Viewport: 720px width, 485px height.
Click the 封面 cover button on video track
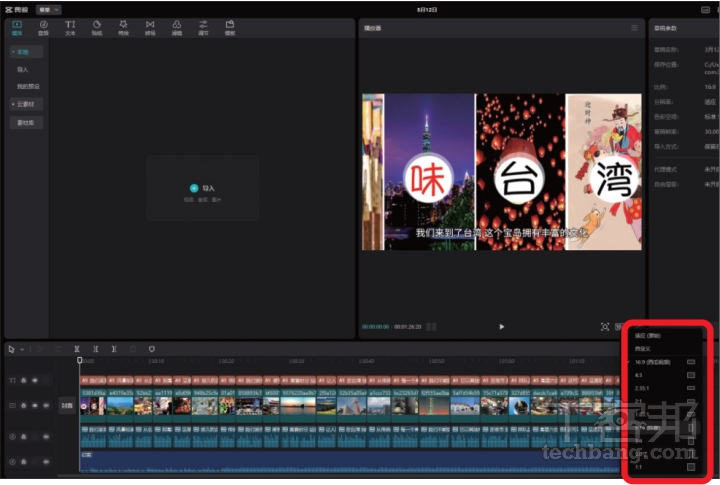tap(67, 406)
